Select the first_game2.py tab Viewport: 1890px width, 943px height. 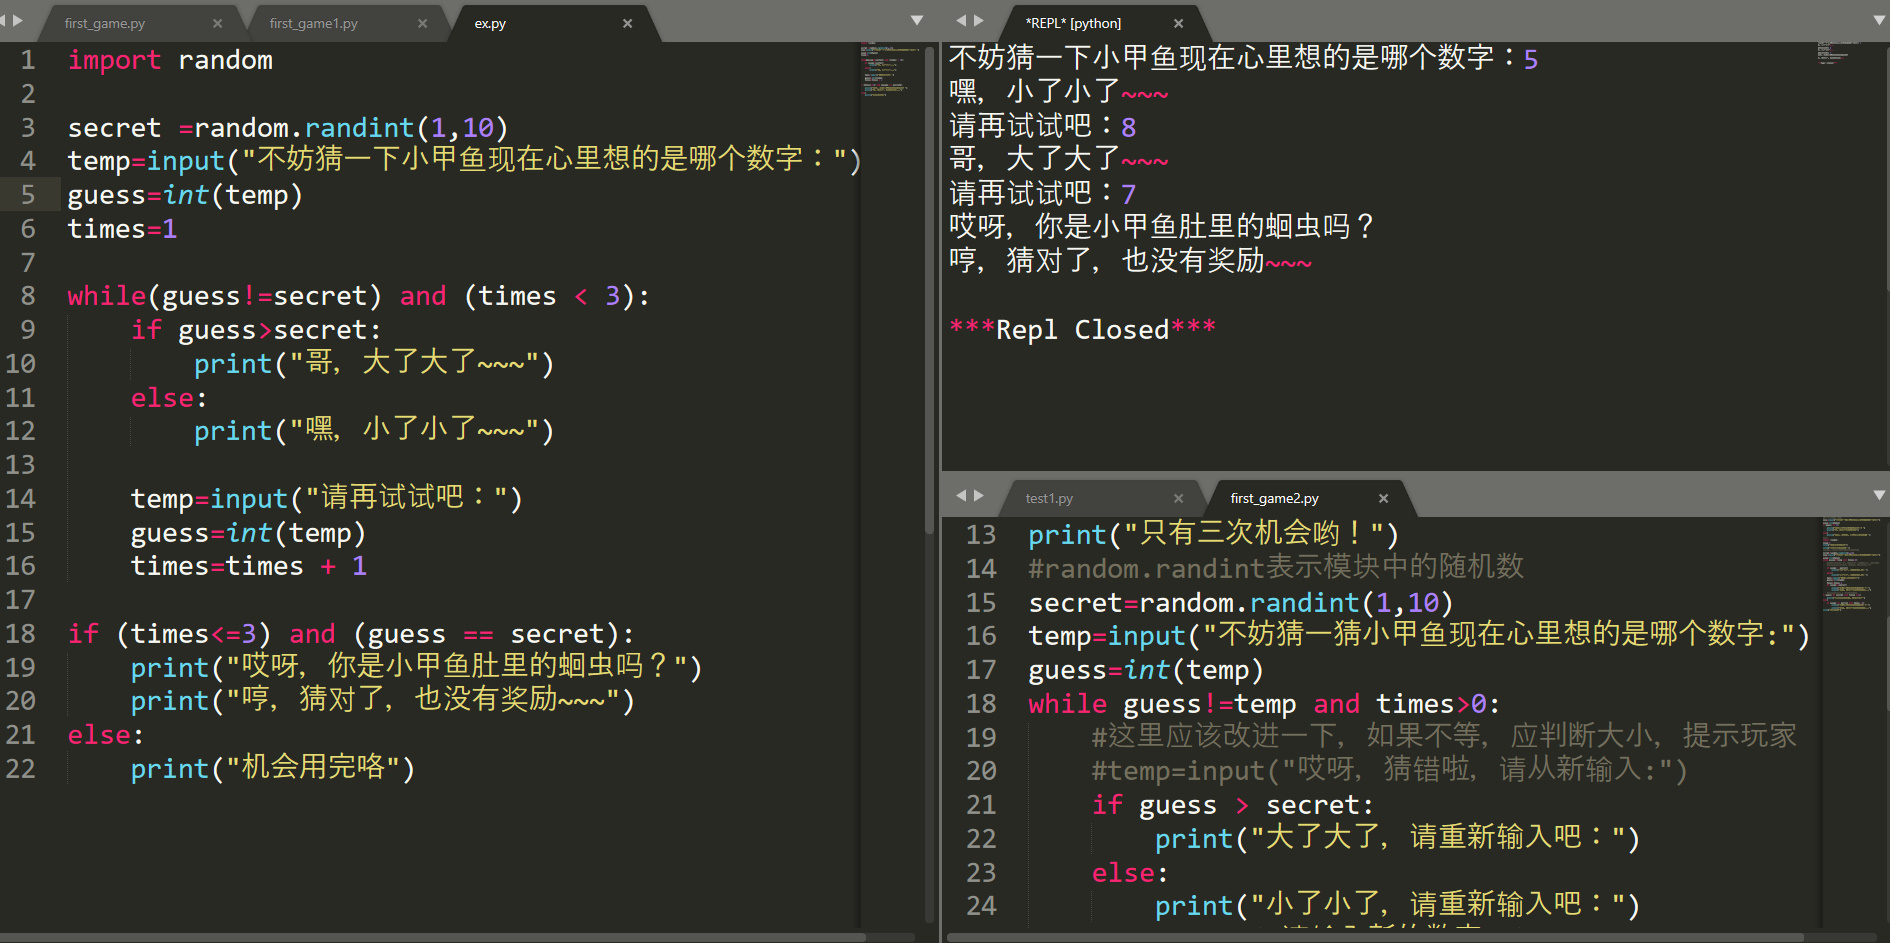1274,498
